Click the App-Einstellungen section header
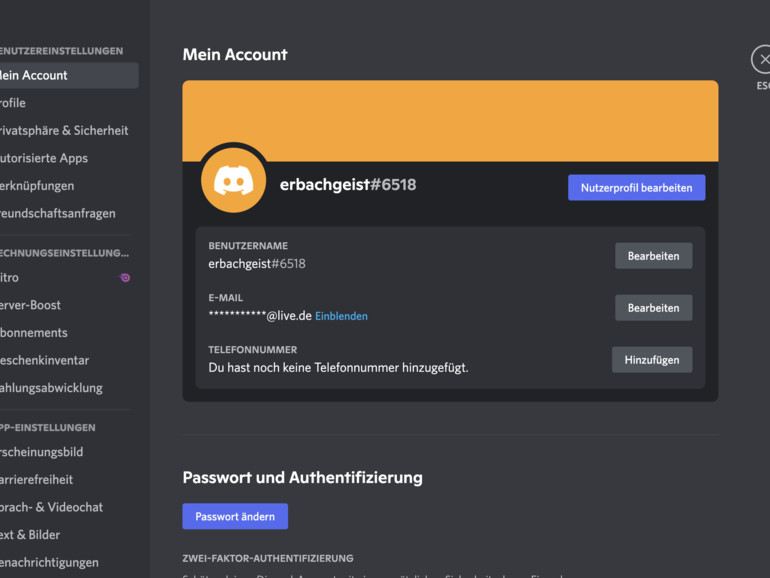 point(48,428)
